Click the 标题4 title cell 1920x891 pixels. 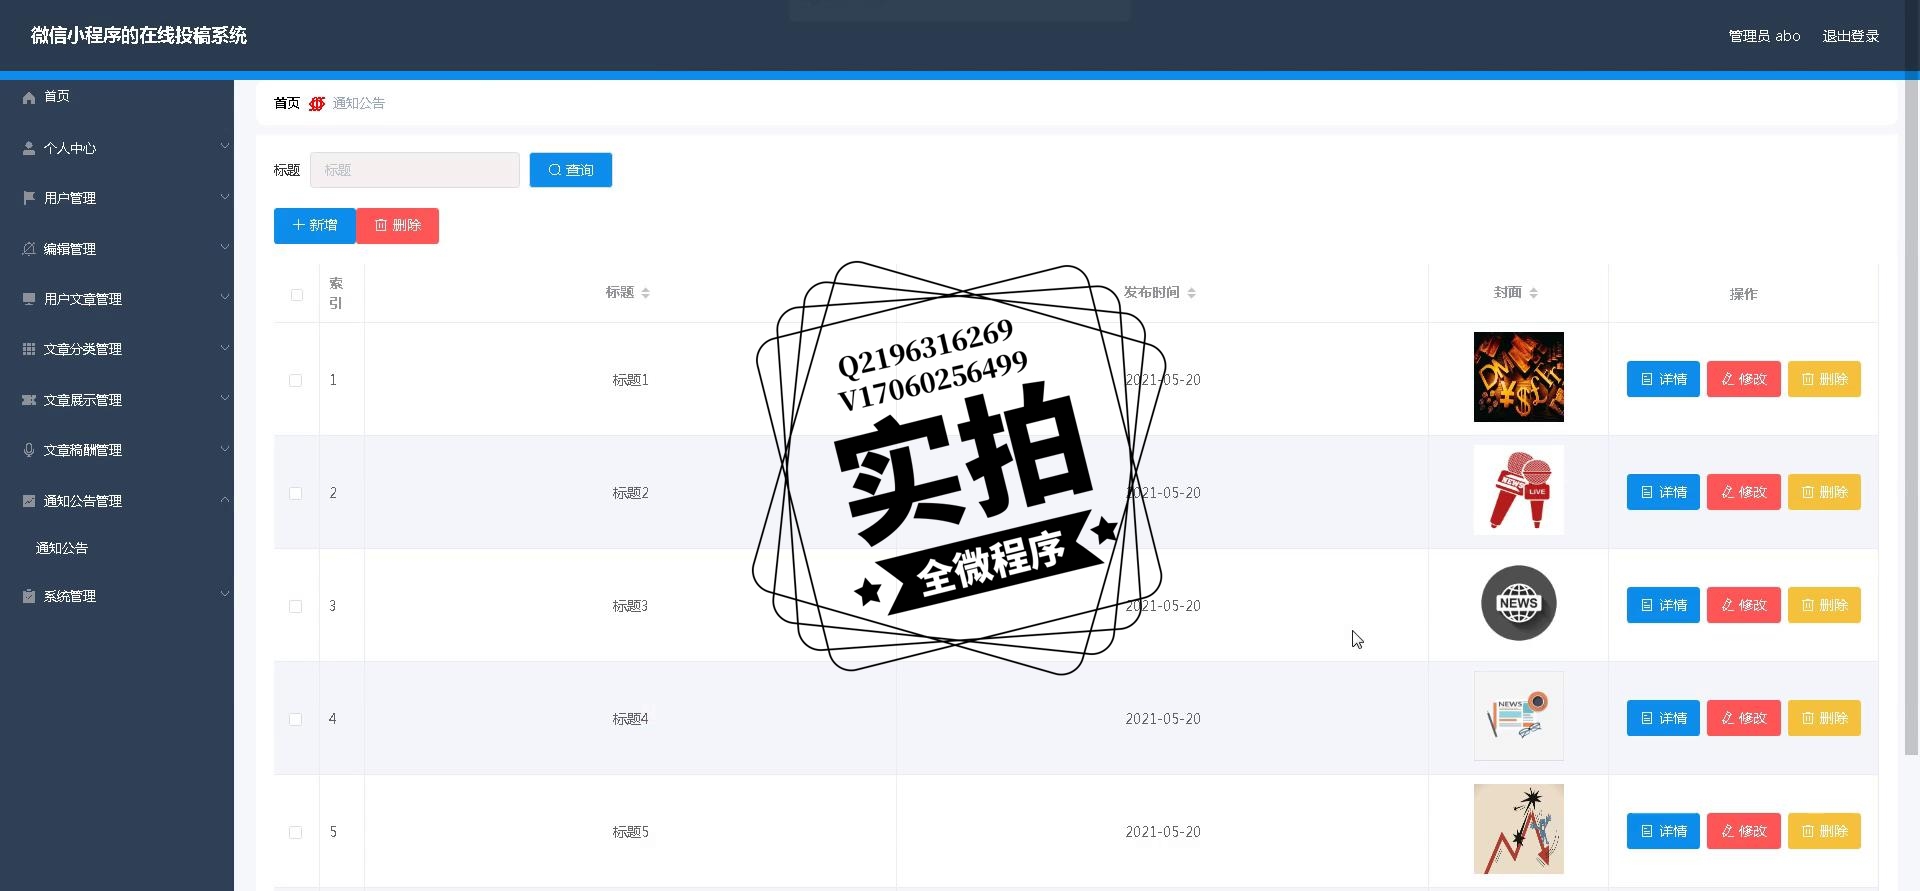[630, 719]
